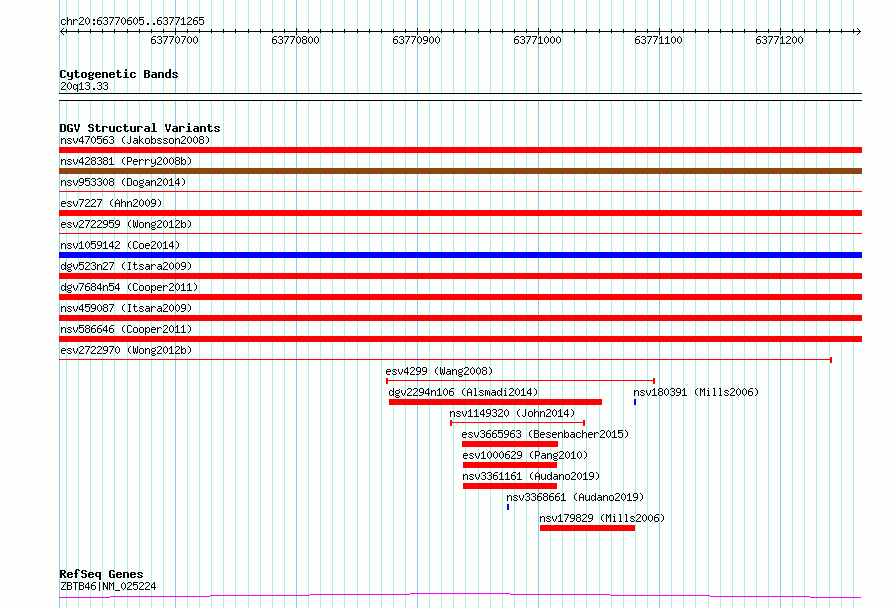Click the nsv953308 (Dogan2014) label
The image size is (890, 608).
[x=123, y=182]
